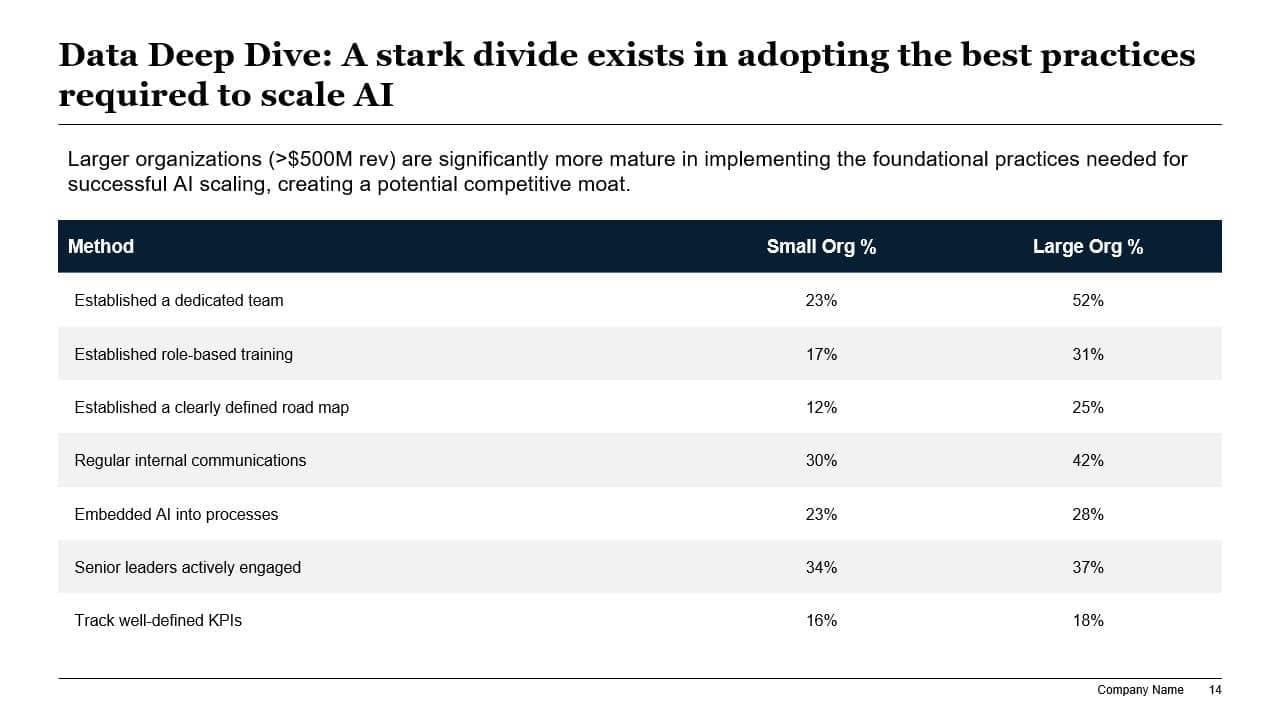Select the Company Name footer text
The image size is (1280, 720).
point(1140,690)
